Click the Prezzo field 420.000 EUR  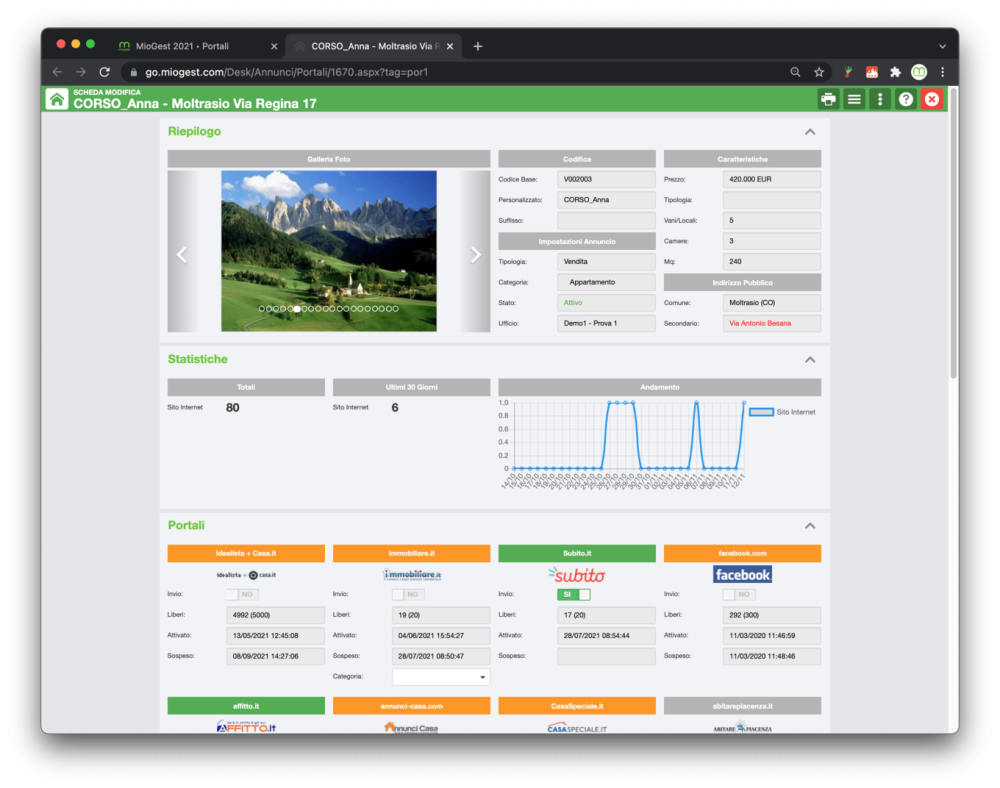pyautogui.click(x=772, y=179)
